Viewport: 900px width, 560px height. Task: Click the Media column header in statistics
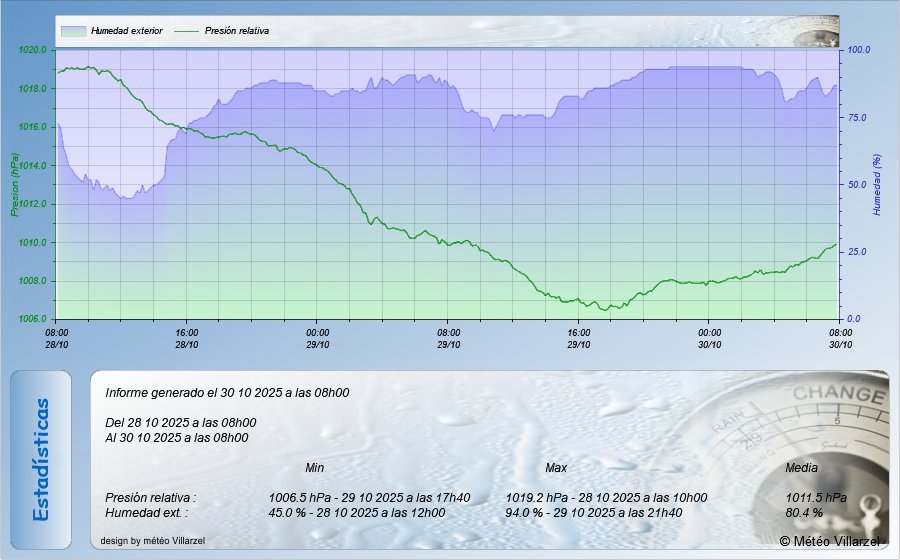click(x=801, y=468)
